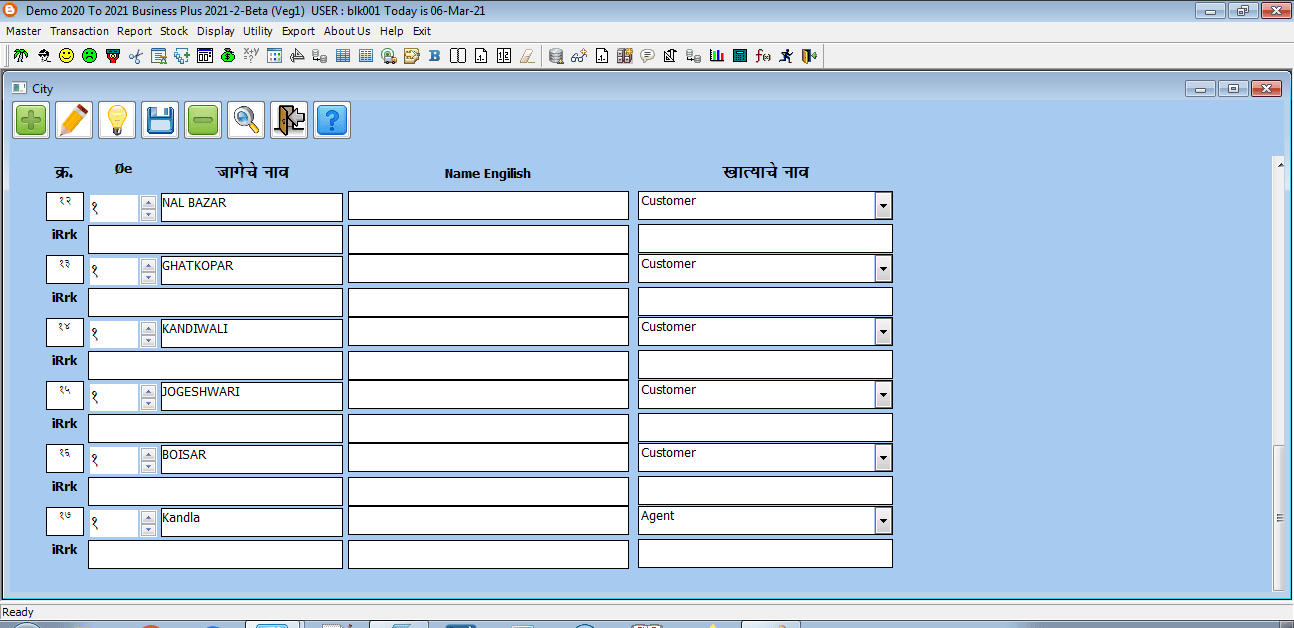
Task: Increment the spinner up arrow beside GHATKOPAR
Action: [149, 265]
